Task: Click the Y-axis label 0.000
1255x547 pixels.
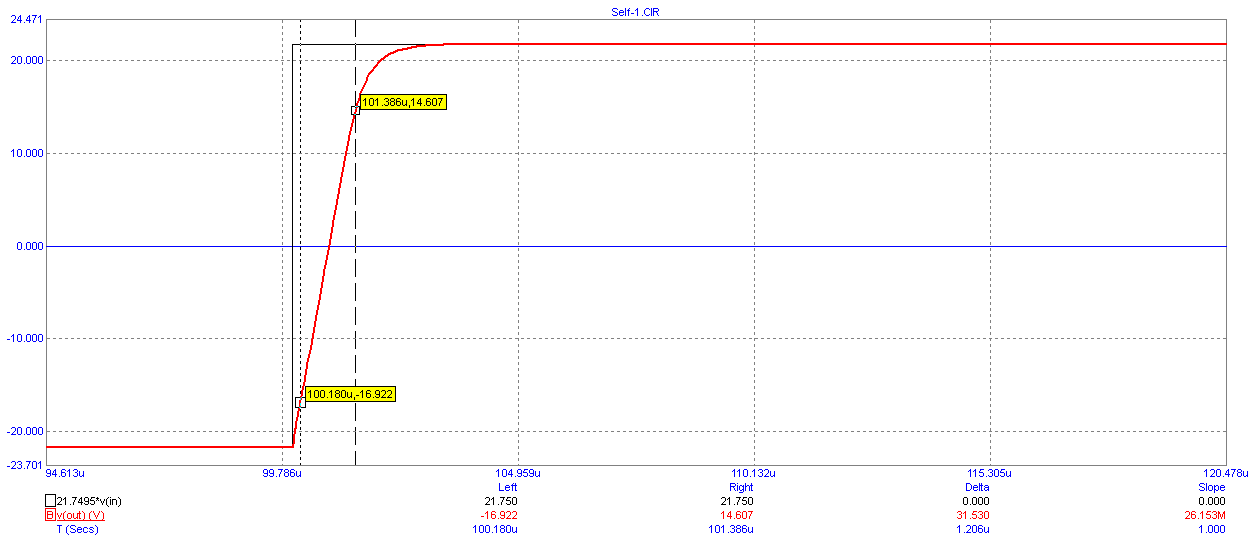Action: click(x=30, y=246)
